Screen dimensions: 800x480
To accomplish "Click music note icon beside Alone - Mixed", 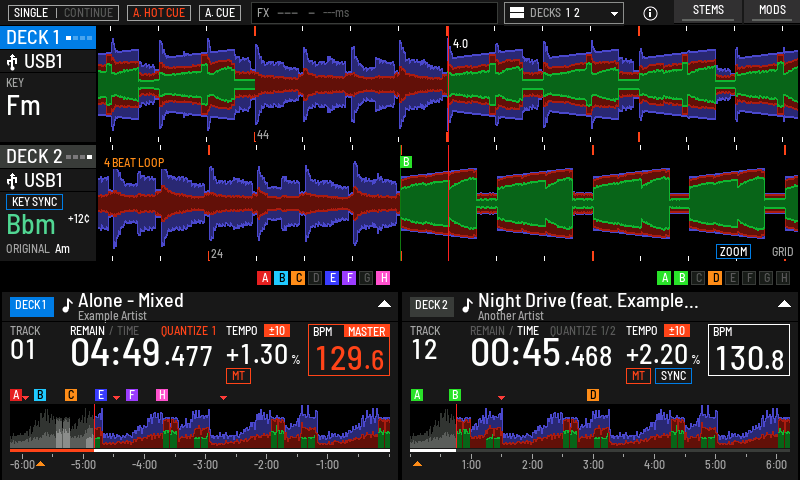I will pos(67,305).
